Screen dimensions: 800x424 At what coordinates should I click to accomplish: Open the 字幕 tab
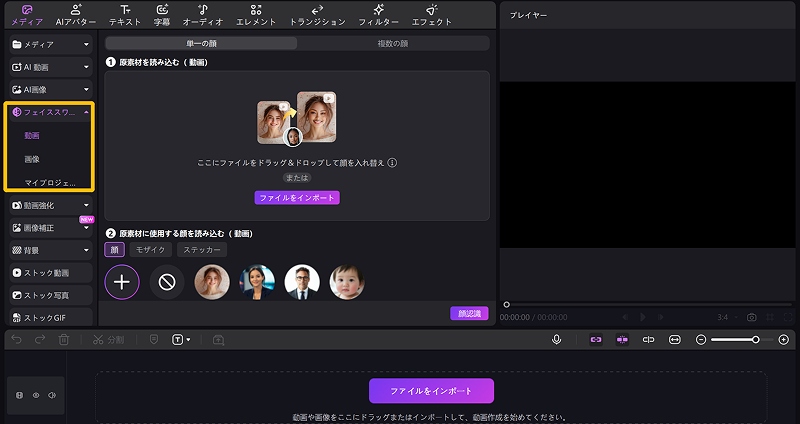click(162, 15)
